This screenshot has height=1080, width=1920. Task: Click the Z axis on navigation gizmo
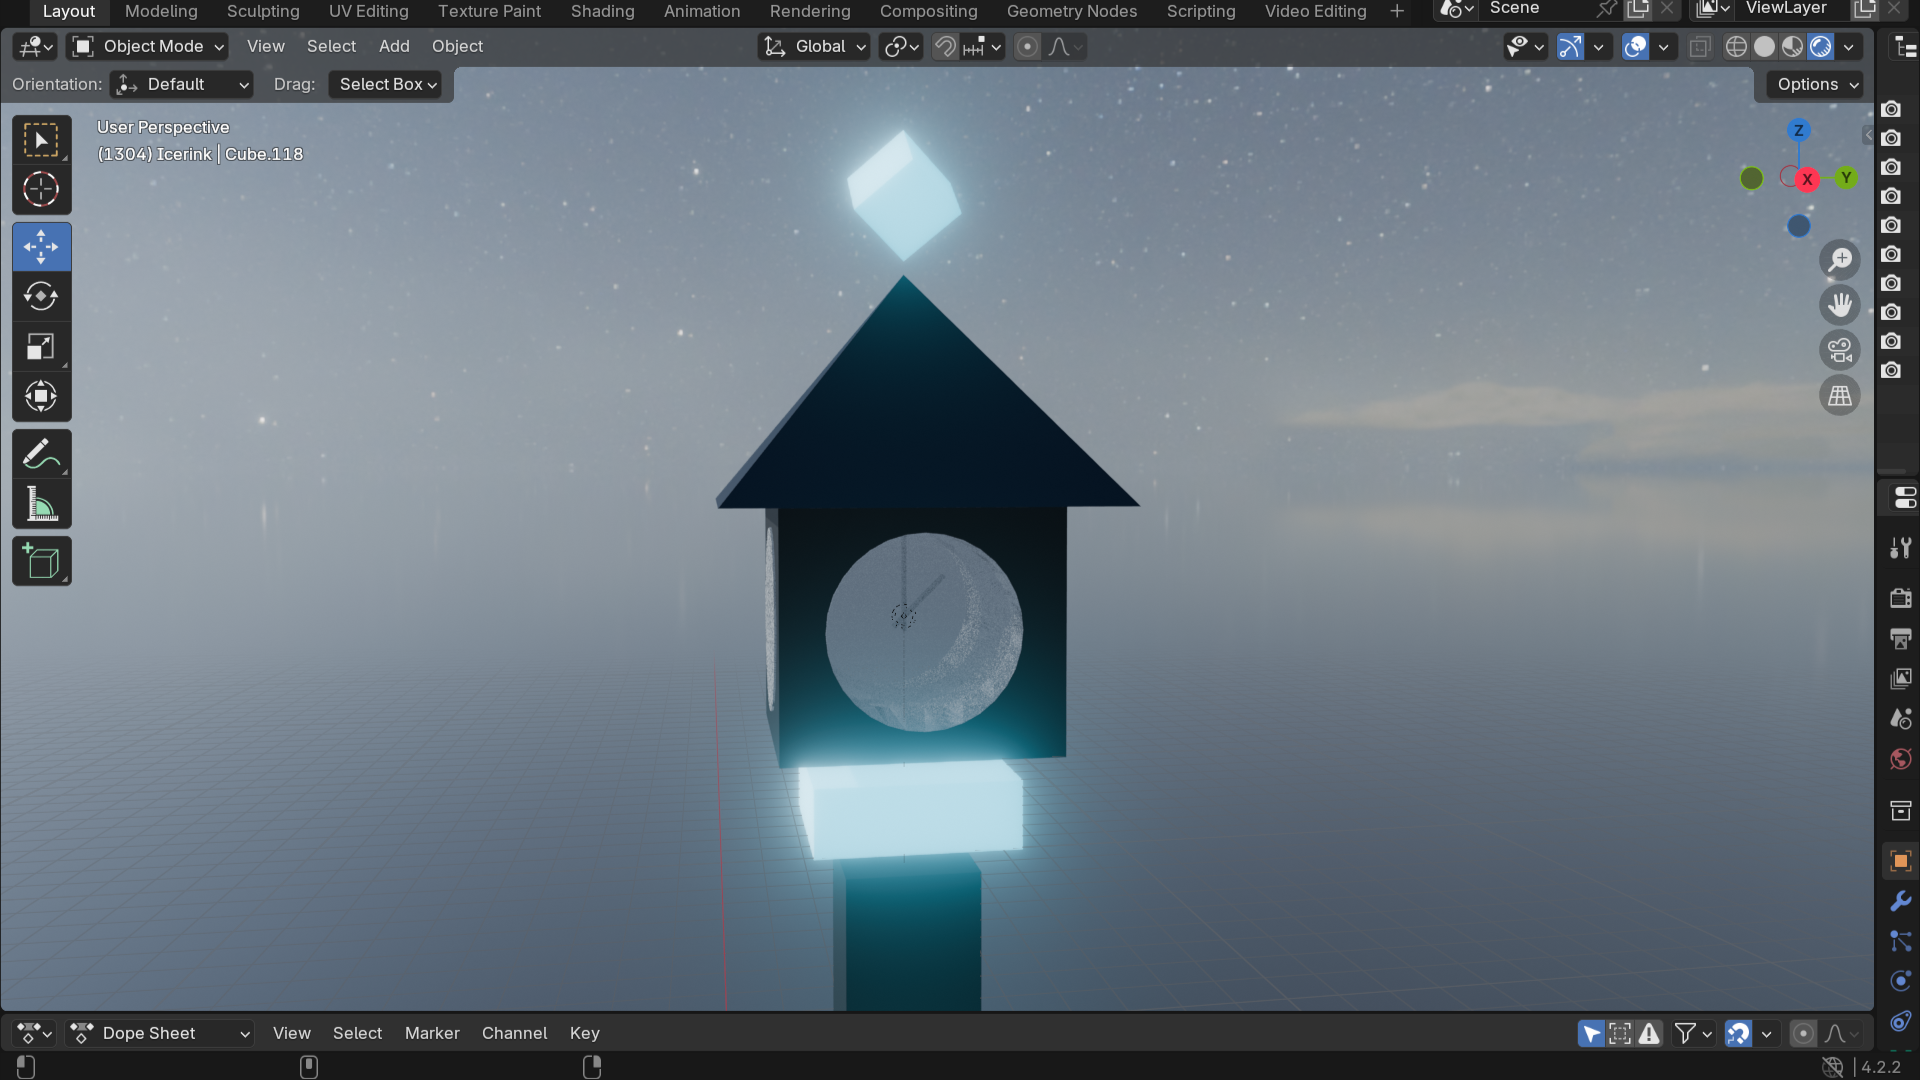[x=1798, y=131]
